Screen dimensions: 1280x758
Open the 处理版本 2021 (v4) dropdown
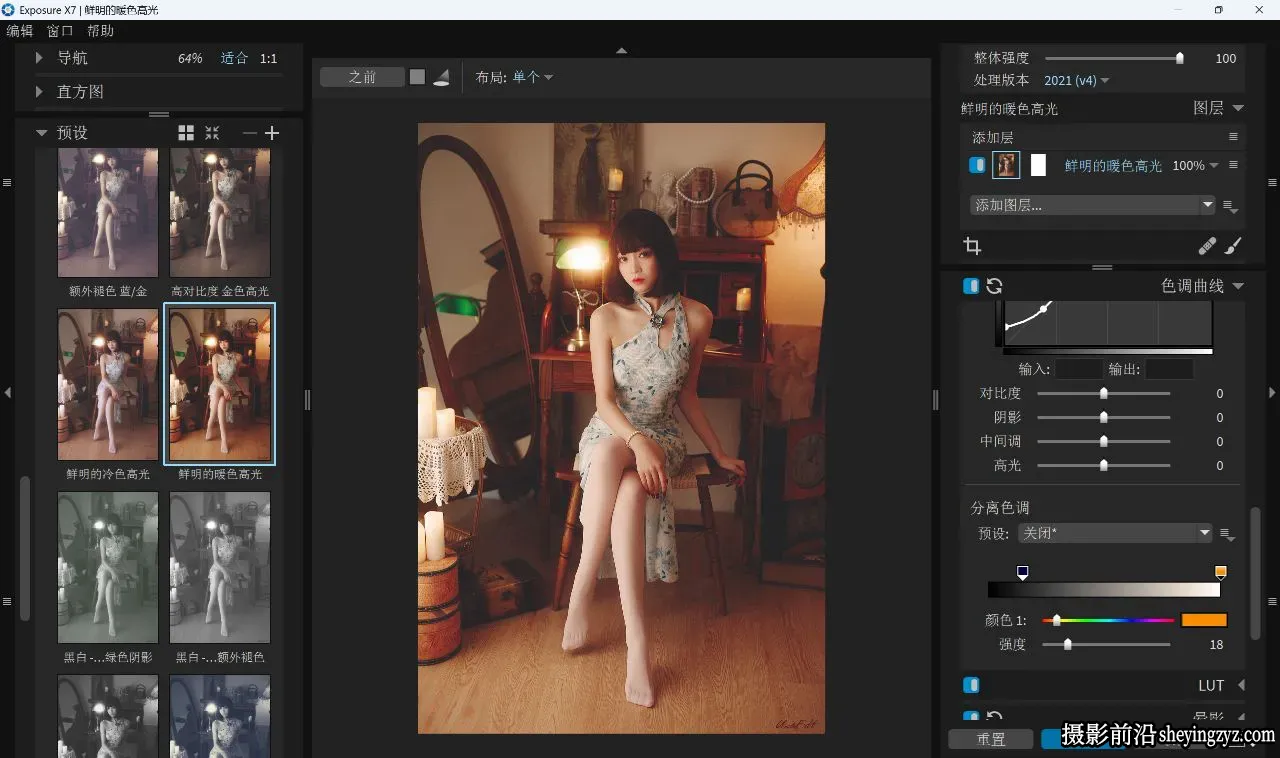pos(1077,80)
